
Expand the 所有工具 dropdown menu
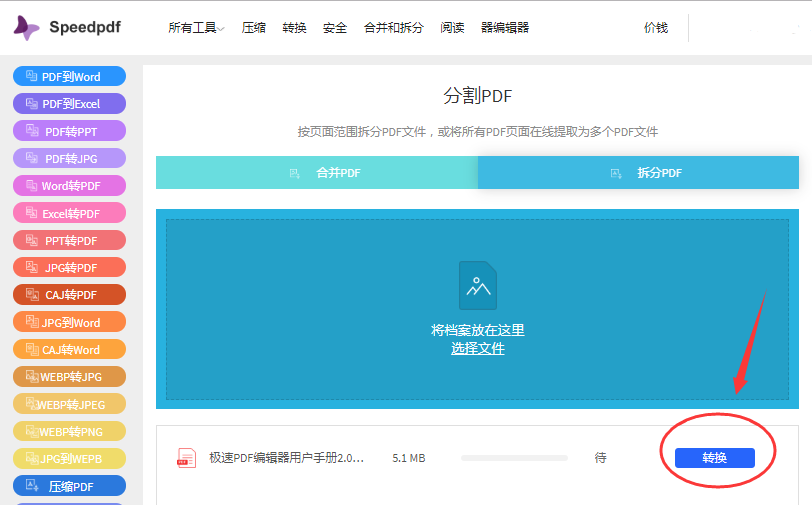196,27
